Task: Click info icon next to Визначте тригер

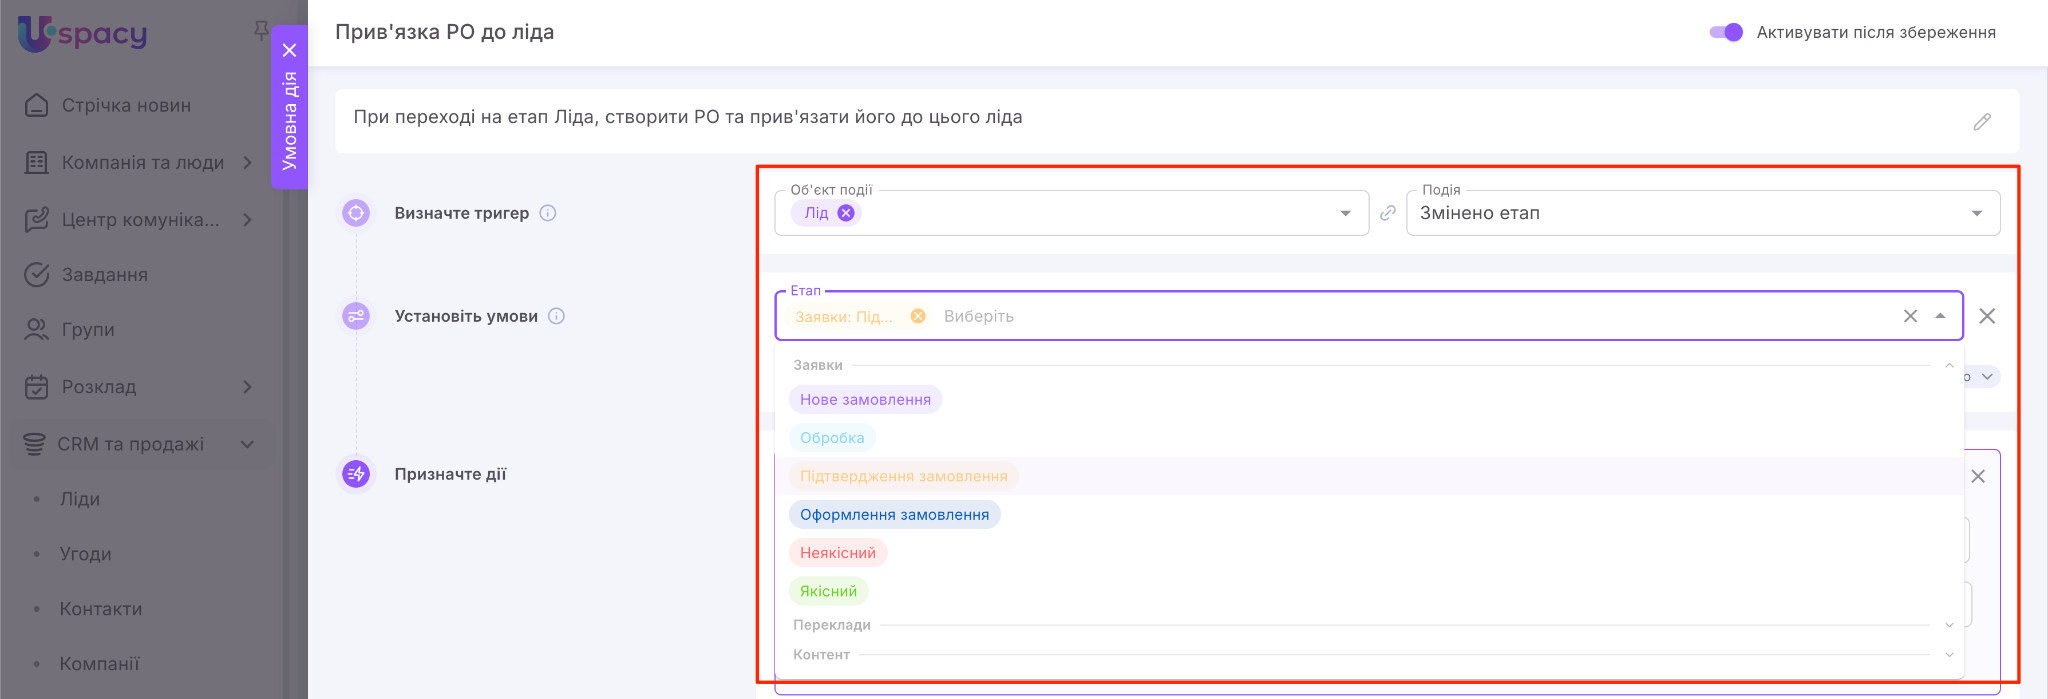Action: pos(548,213)
